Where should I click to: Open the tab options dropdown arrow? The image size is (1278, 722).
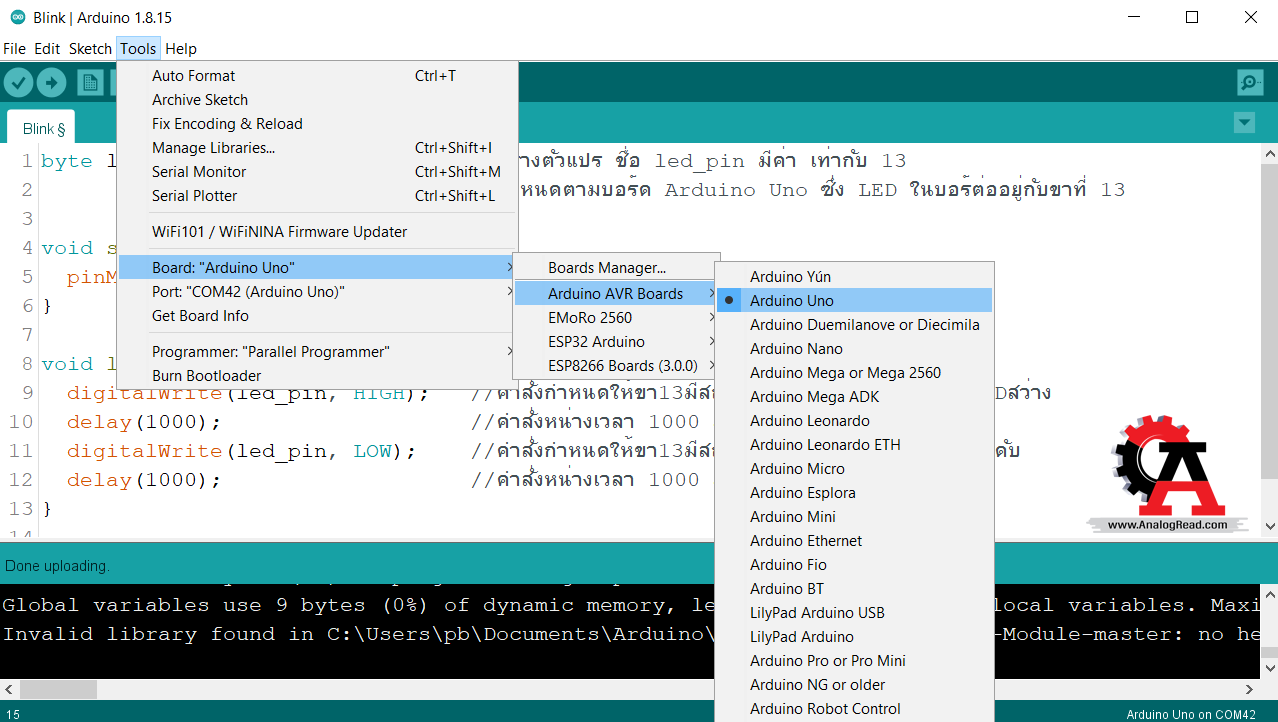1244,123
